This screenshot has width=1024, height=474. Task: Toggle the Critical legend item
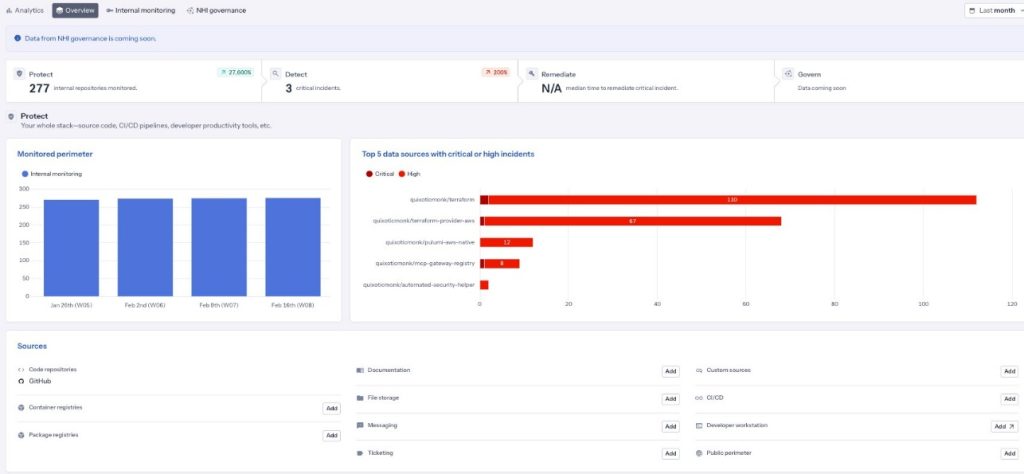tap(380, 174)
